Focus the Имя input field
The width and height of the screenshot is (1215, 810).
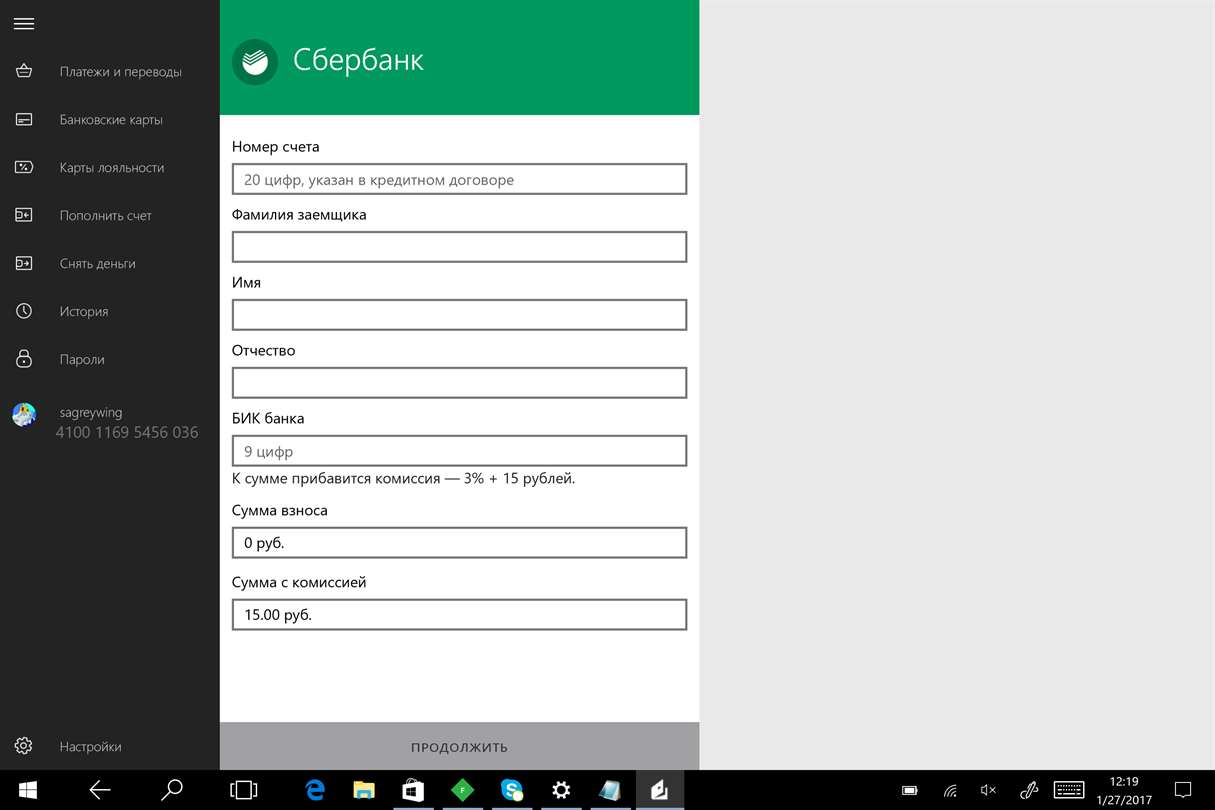pos(459,315)
